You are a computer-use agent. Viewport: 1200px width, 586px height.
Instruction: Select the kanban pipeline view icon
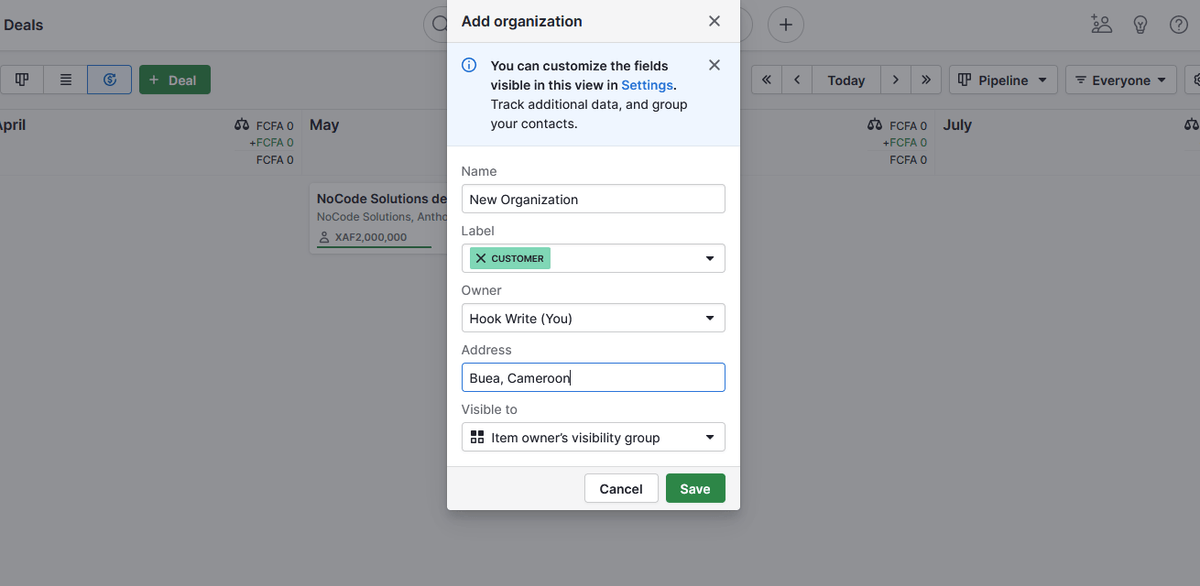(x=22, y=79)
